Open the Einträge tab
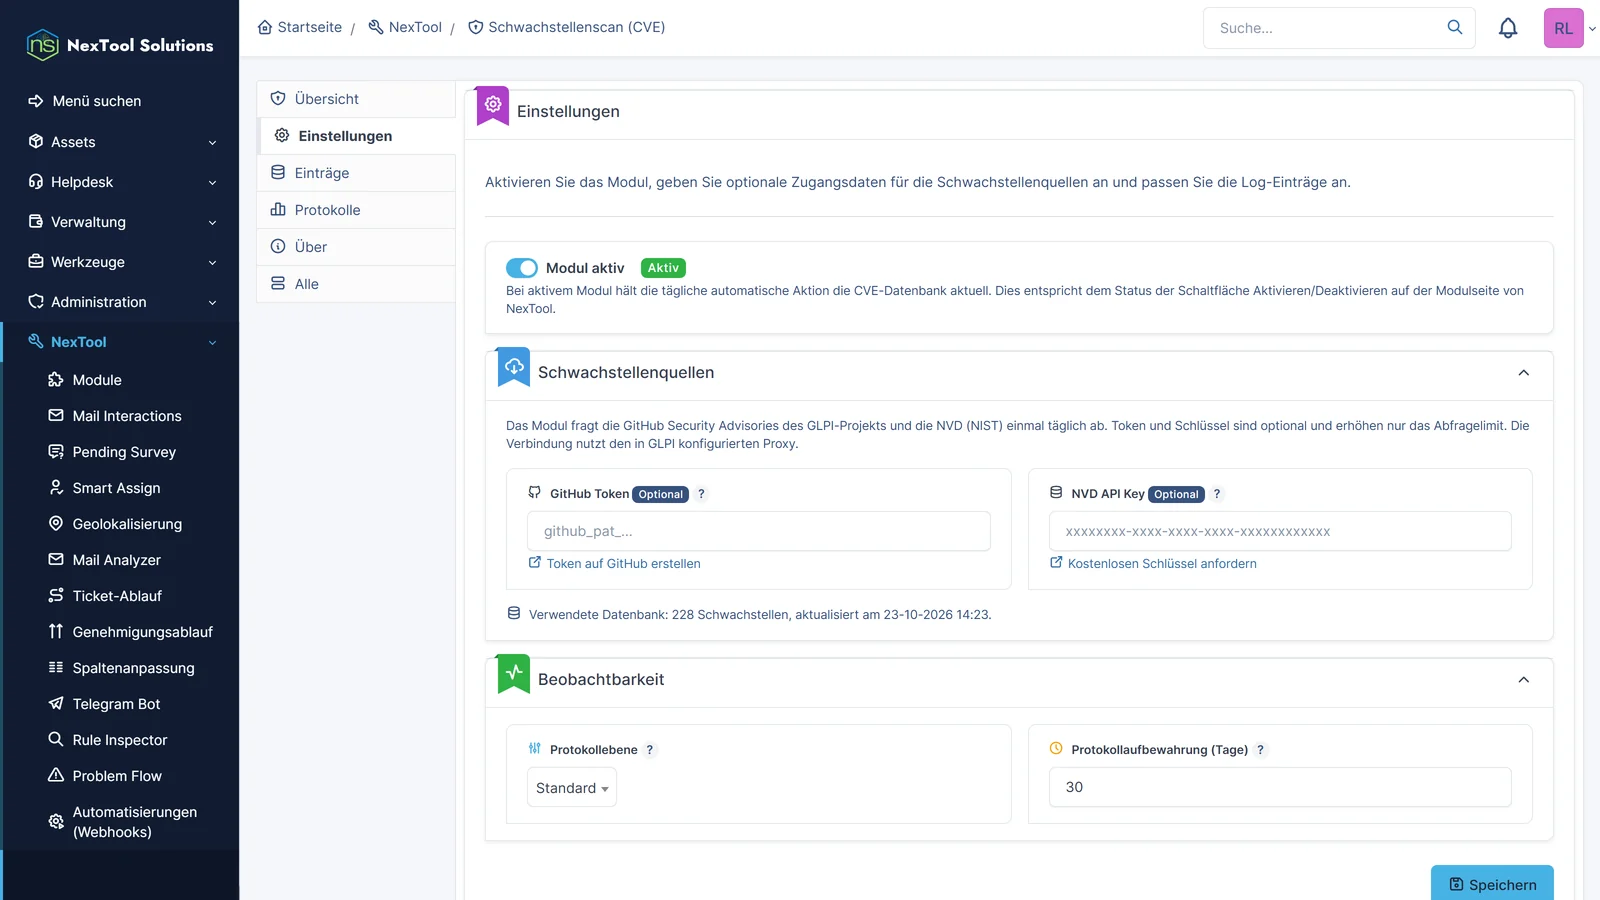Screen dimensions: 1600x900 tap(356, 173)
